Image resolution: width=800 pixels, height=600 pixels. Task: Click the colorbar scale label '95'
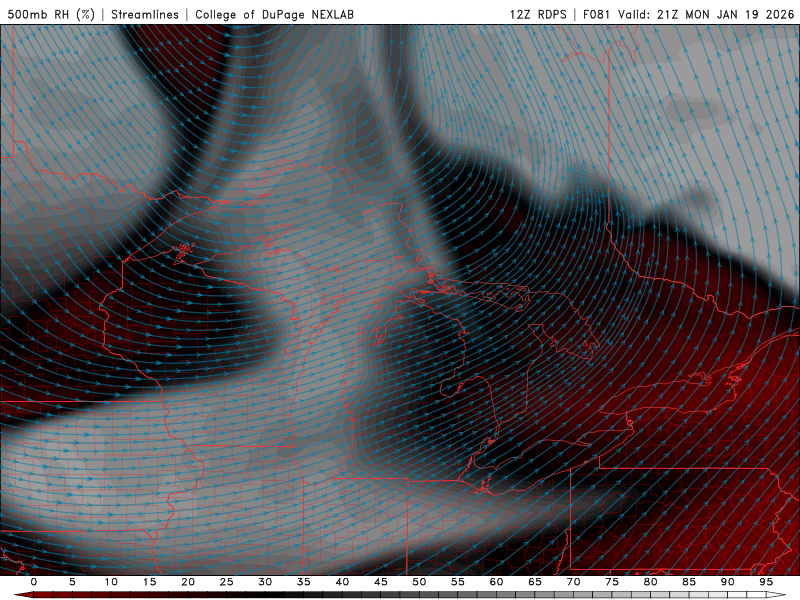[x=765, y=582]
